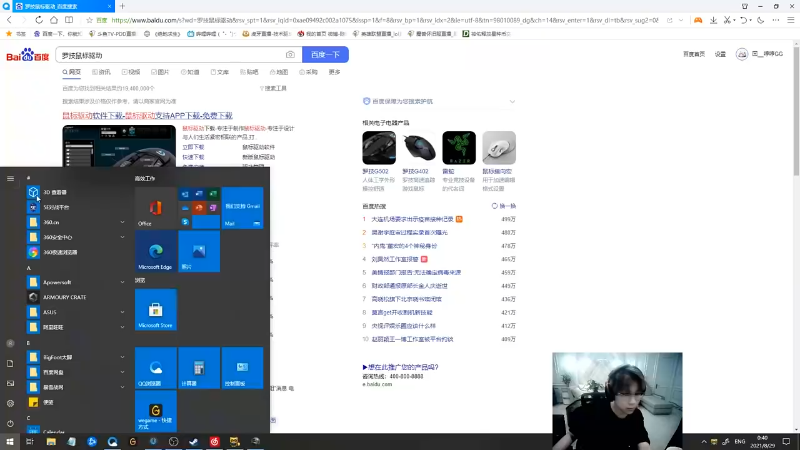Click the bookmark star next to address bar
This screenshot has width=800, height=450.
[x=89, y=20]
